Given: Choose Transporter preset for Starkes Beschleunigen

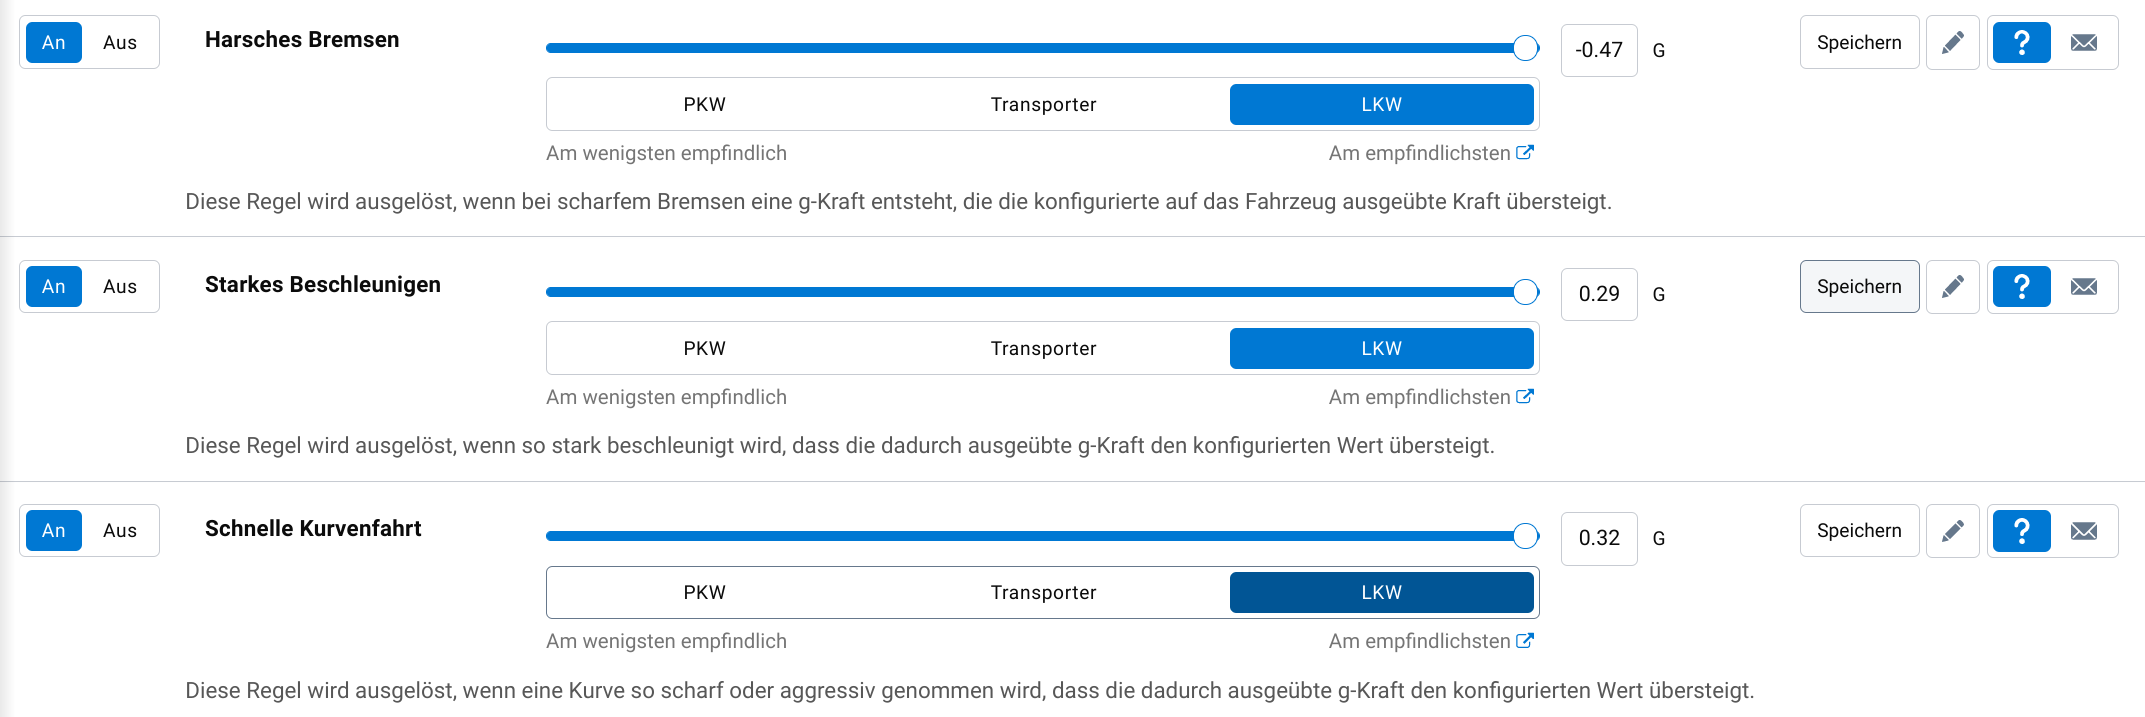Looking at the screenshot, I should [1043, 349].
